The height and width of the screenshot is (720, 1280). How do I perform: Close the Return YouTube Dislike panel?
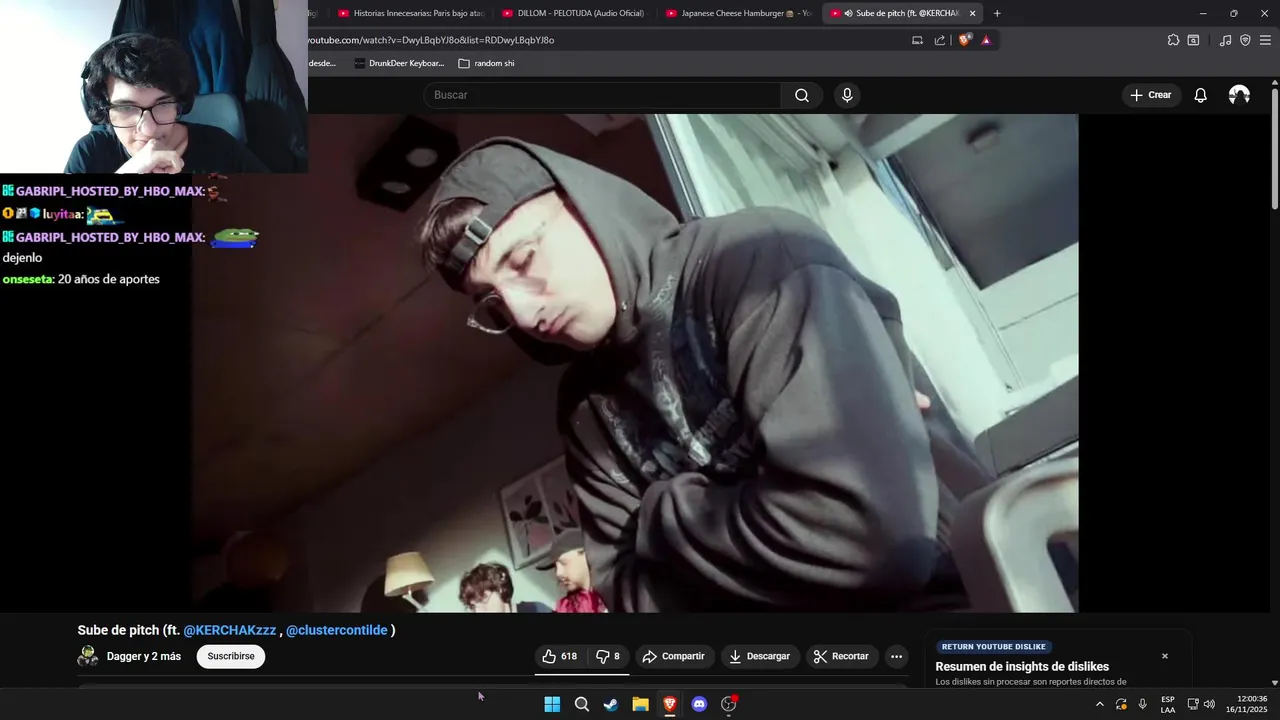point(1165,656)
